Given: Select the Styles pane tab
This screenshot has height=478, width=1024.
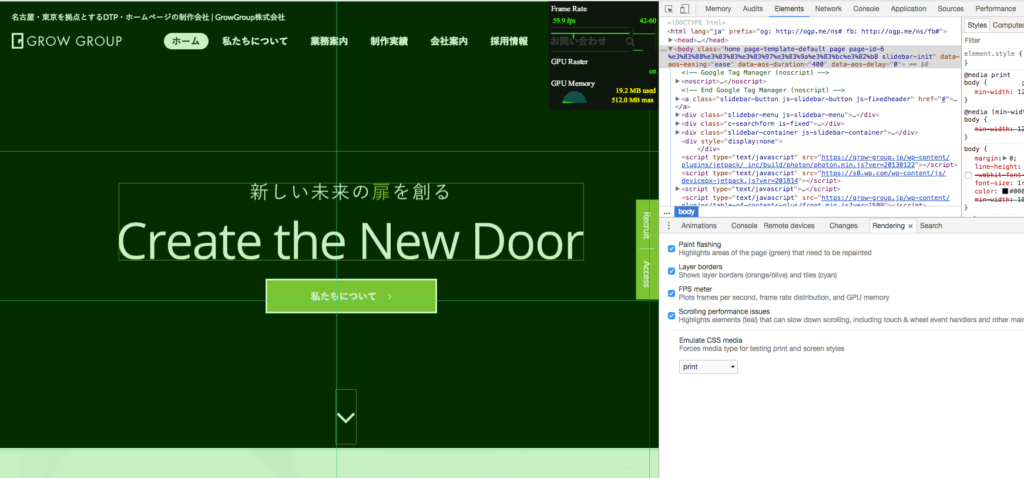Looking at the screenshot, I should point(976,25).
